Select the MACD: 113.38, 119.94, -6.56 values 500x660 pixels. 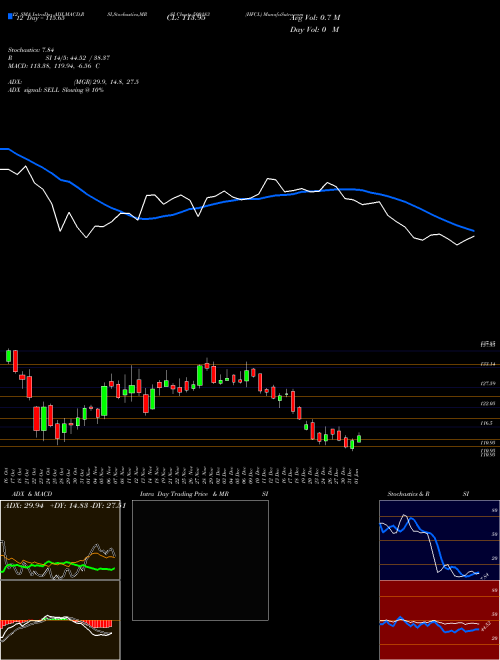(x=54, y=66)
